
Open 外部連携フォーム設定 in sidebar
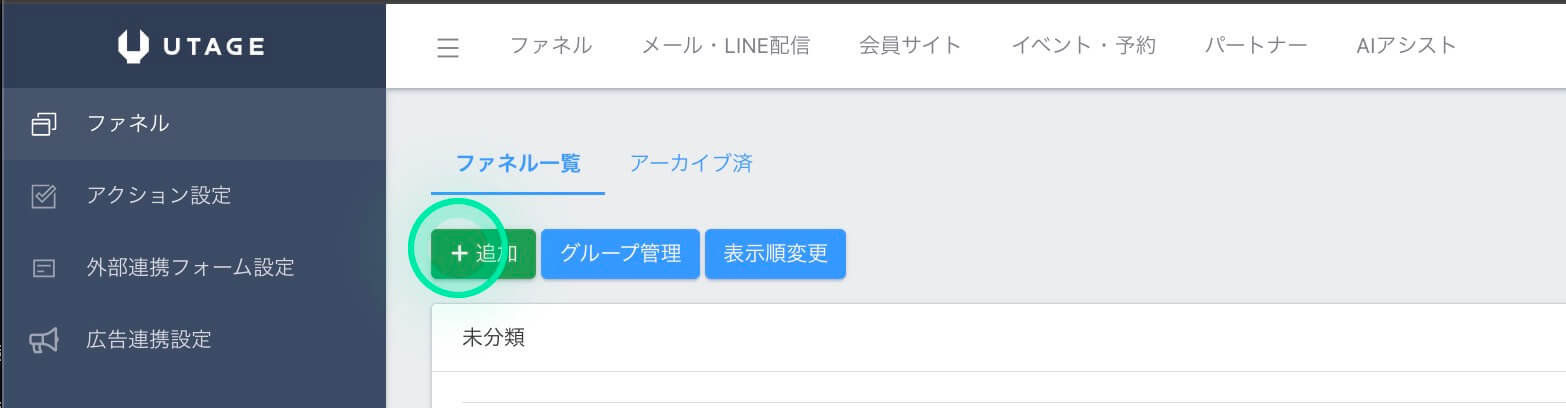pyautogui.click(x=190, y=268)
